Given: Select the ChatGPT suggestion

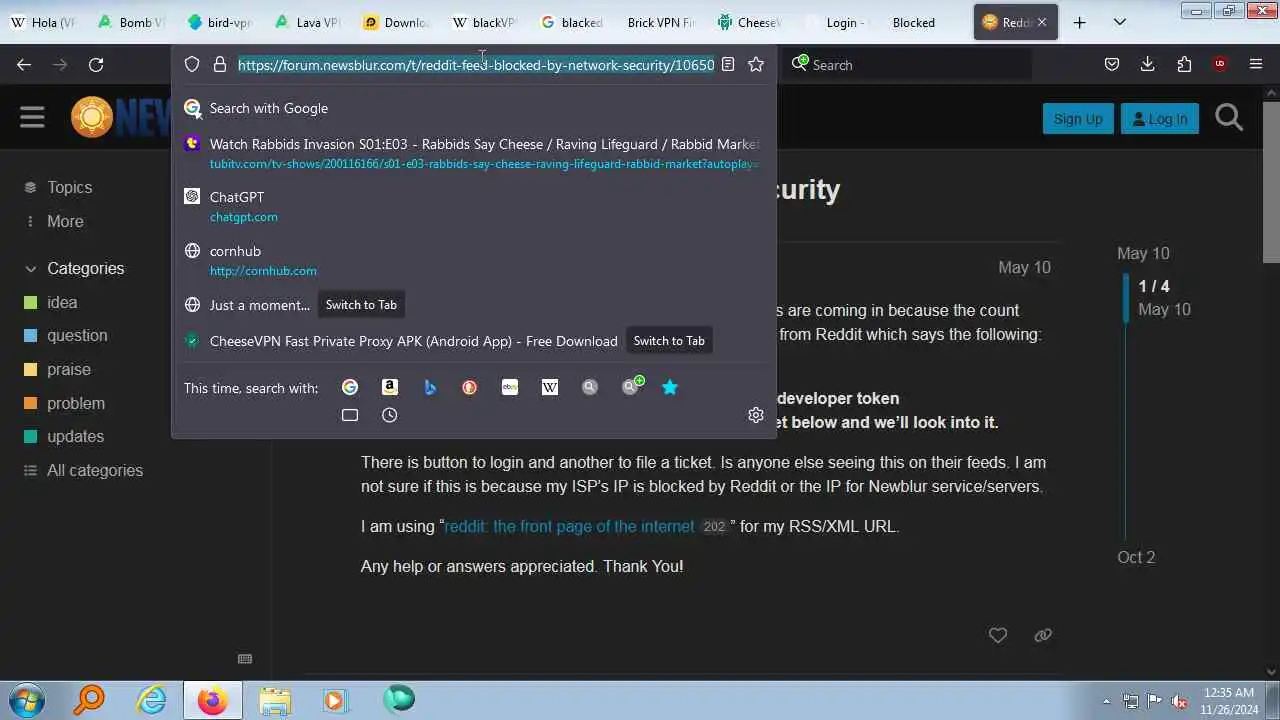Looking at the screenshot, I should [474, 206].
